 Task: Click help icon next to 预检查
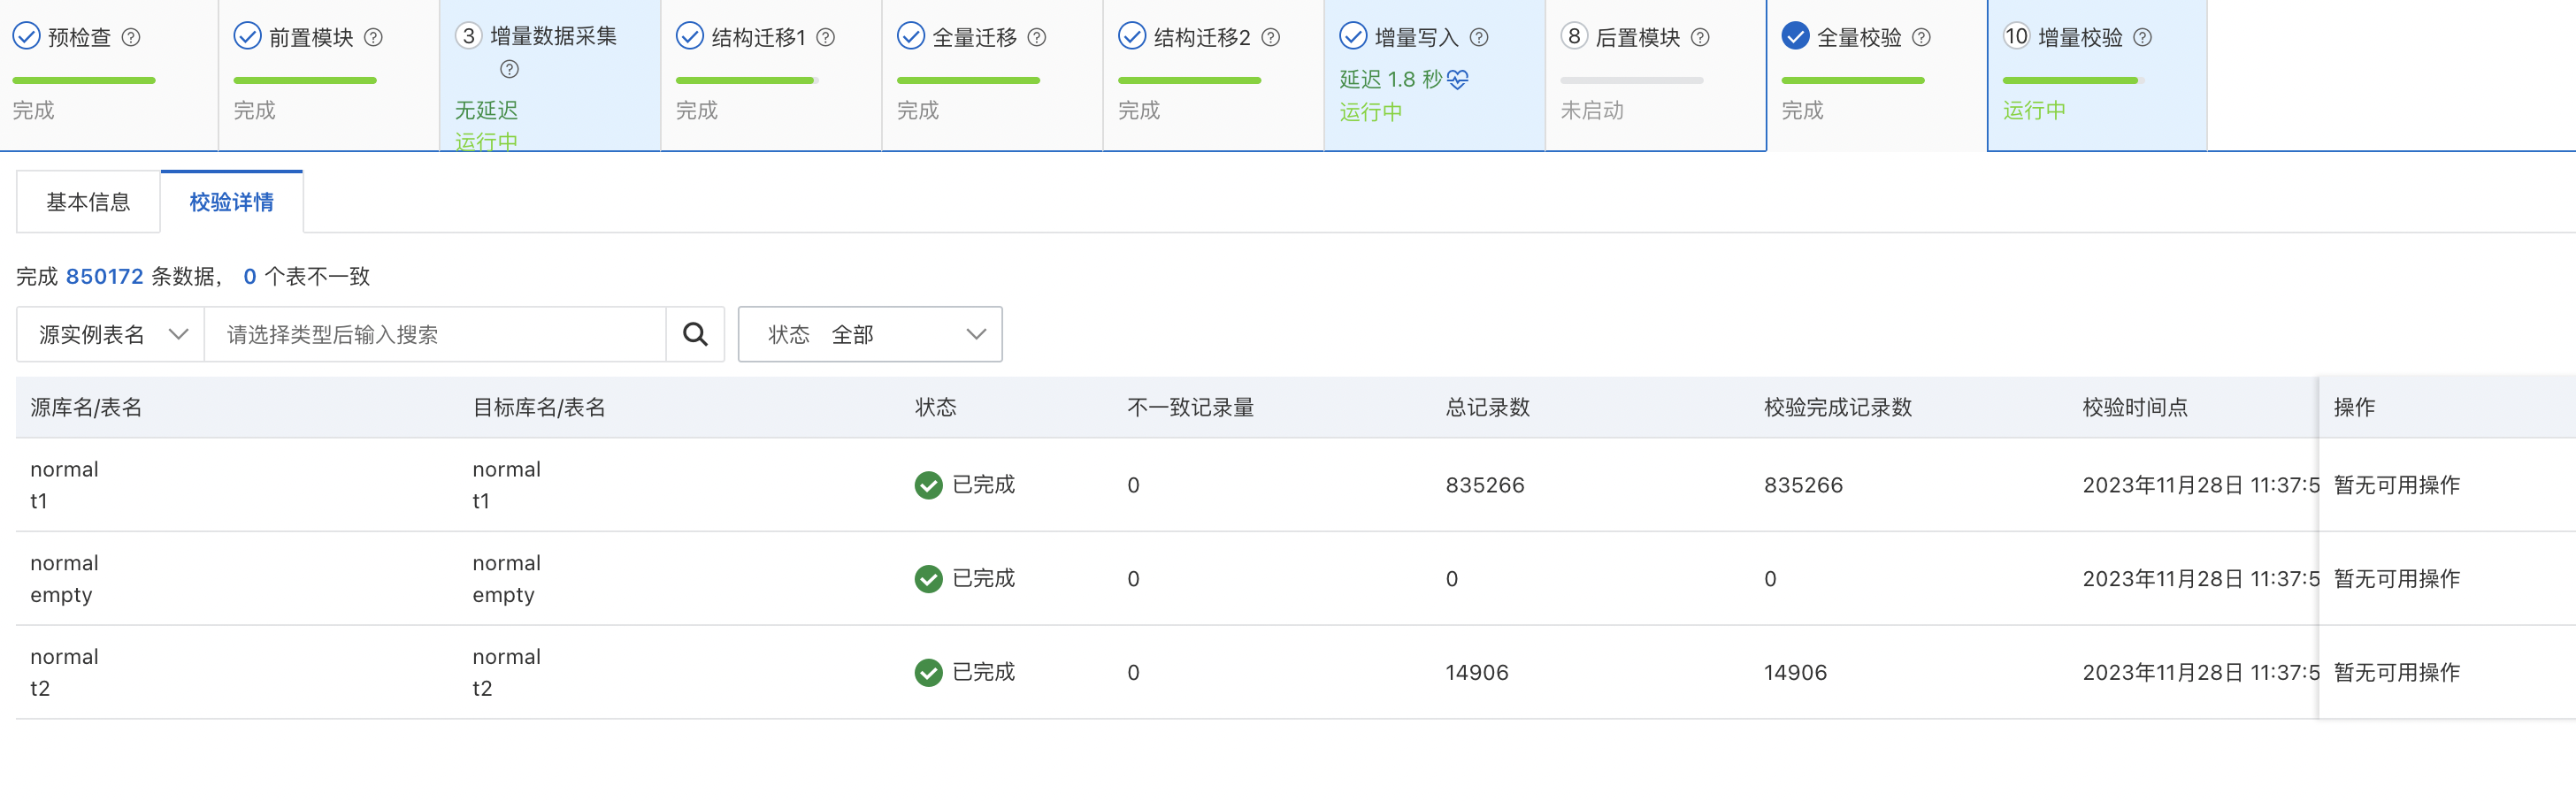point(131,37)
